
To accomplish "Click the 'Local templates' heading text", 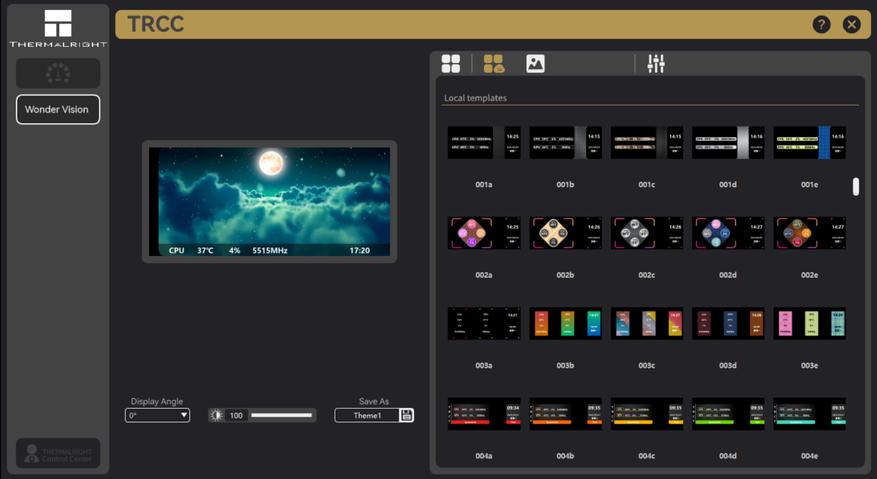I will pos(475,98).
